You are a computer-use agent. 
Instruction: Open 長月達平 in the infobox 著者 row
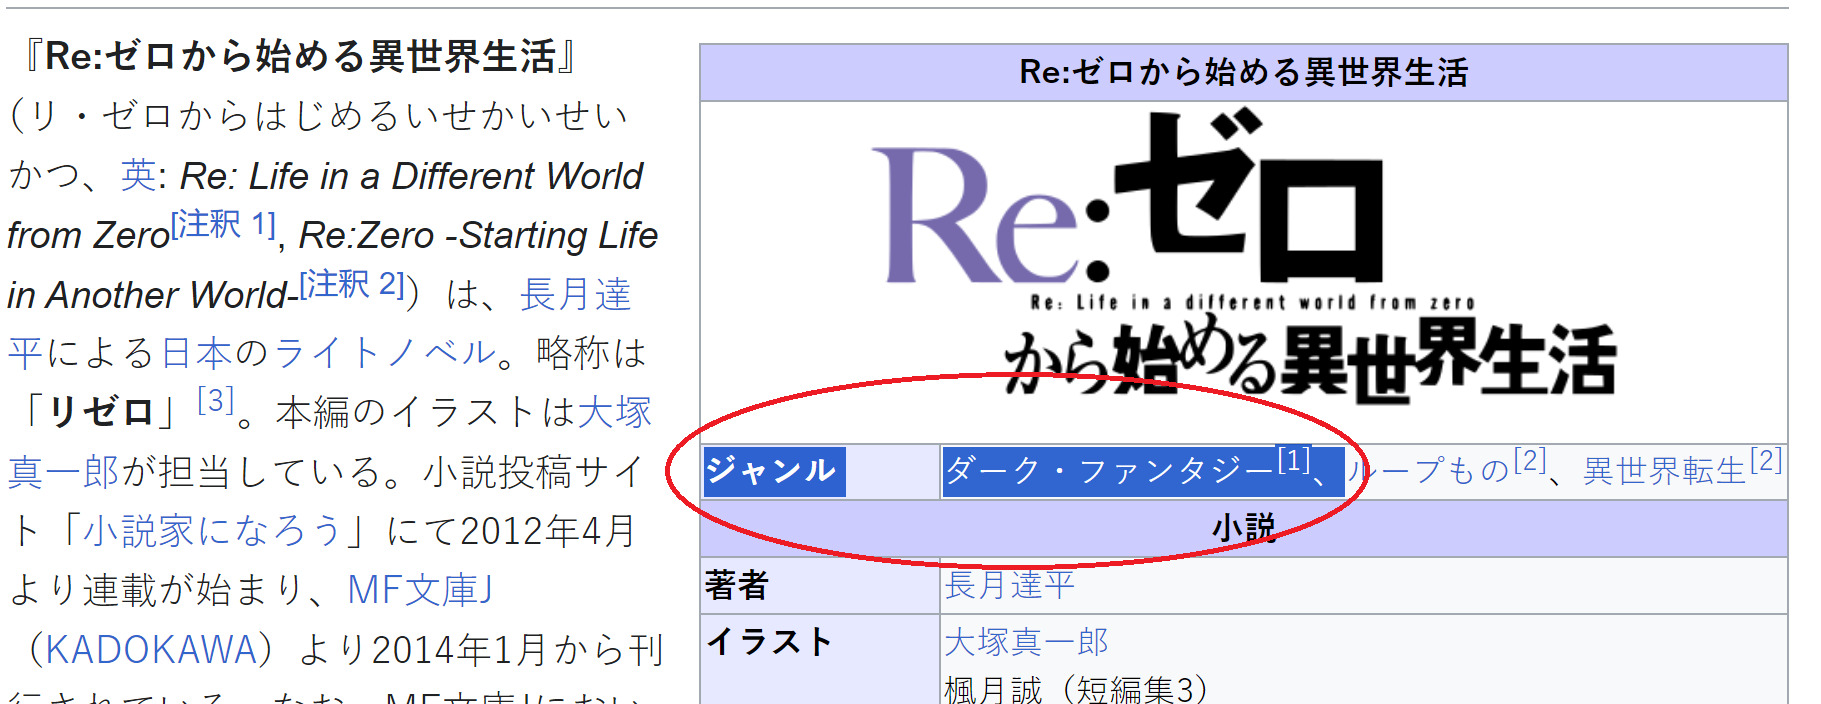pyautogui.click(x=1009, y=585)
